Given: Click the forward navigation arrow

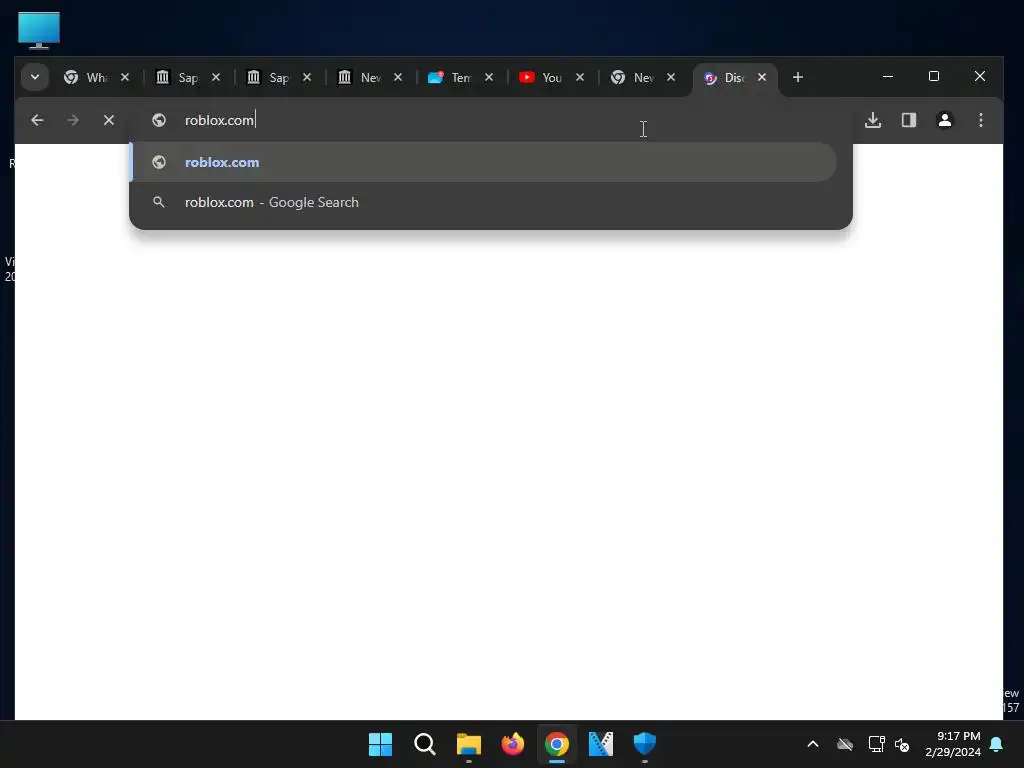Looking at the screenshot, I should [73, 120].
